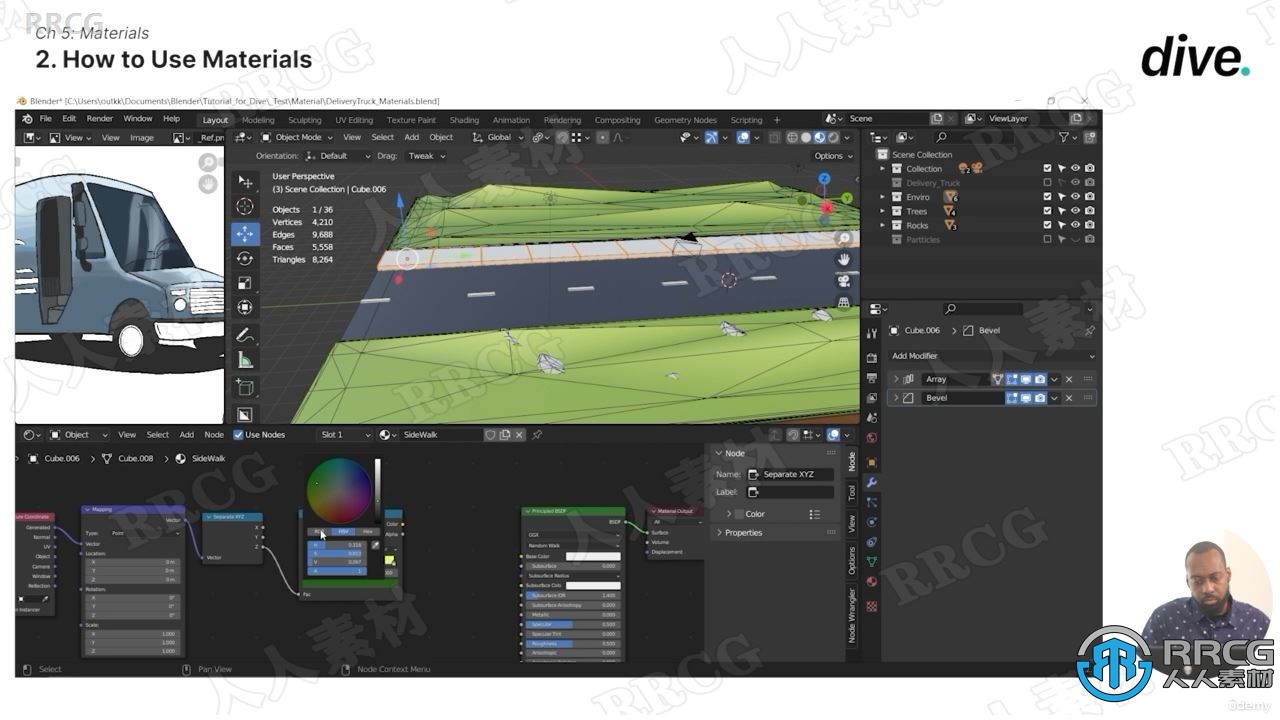Select Hex mode in color picker
The height and width of the screenshot is (720, 1280).
tap(367, 532)
